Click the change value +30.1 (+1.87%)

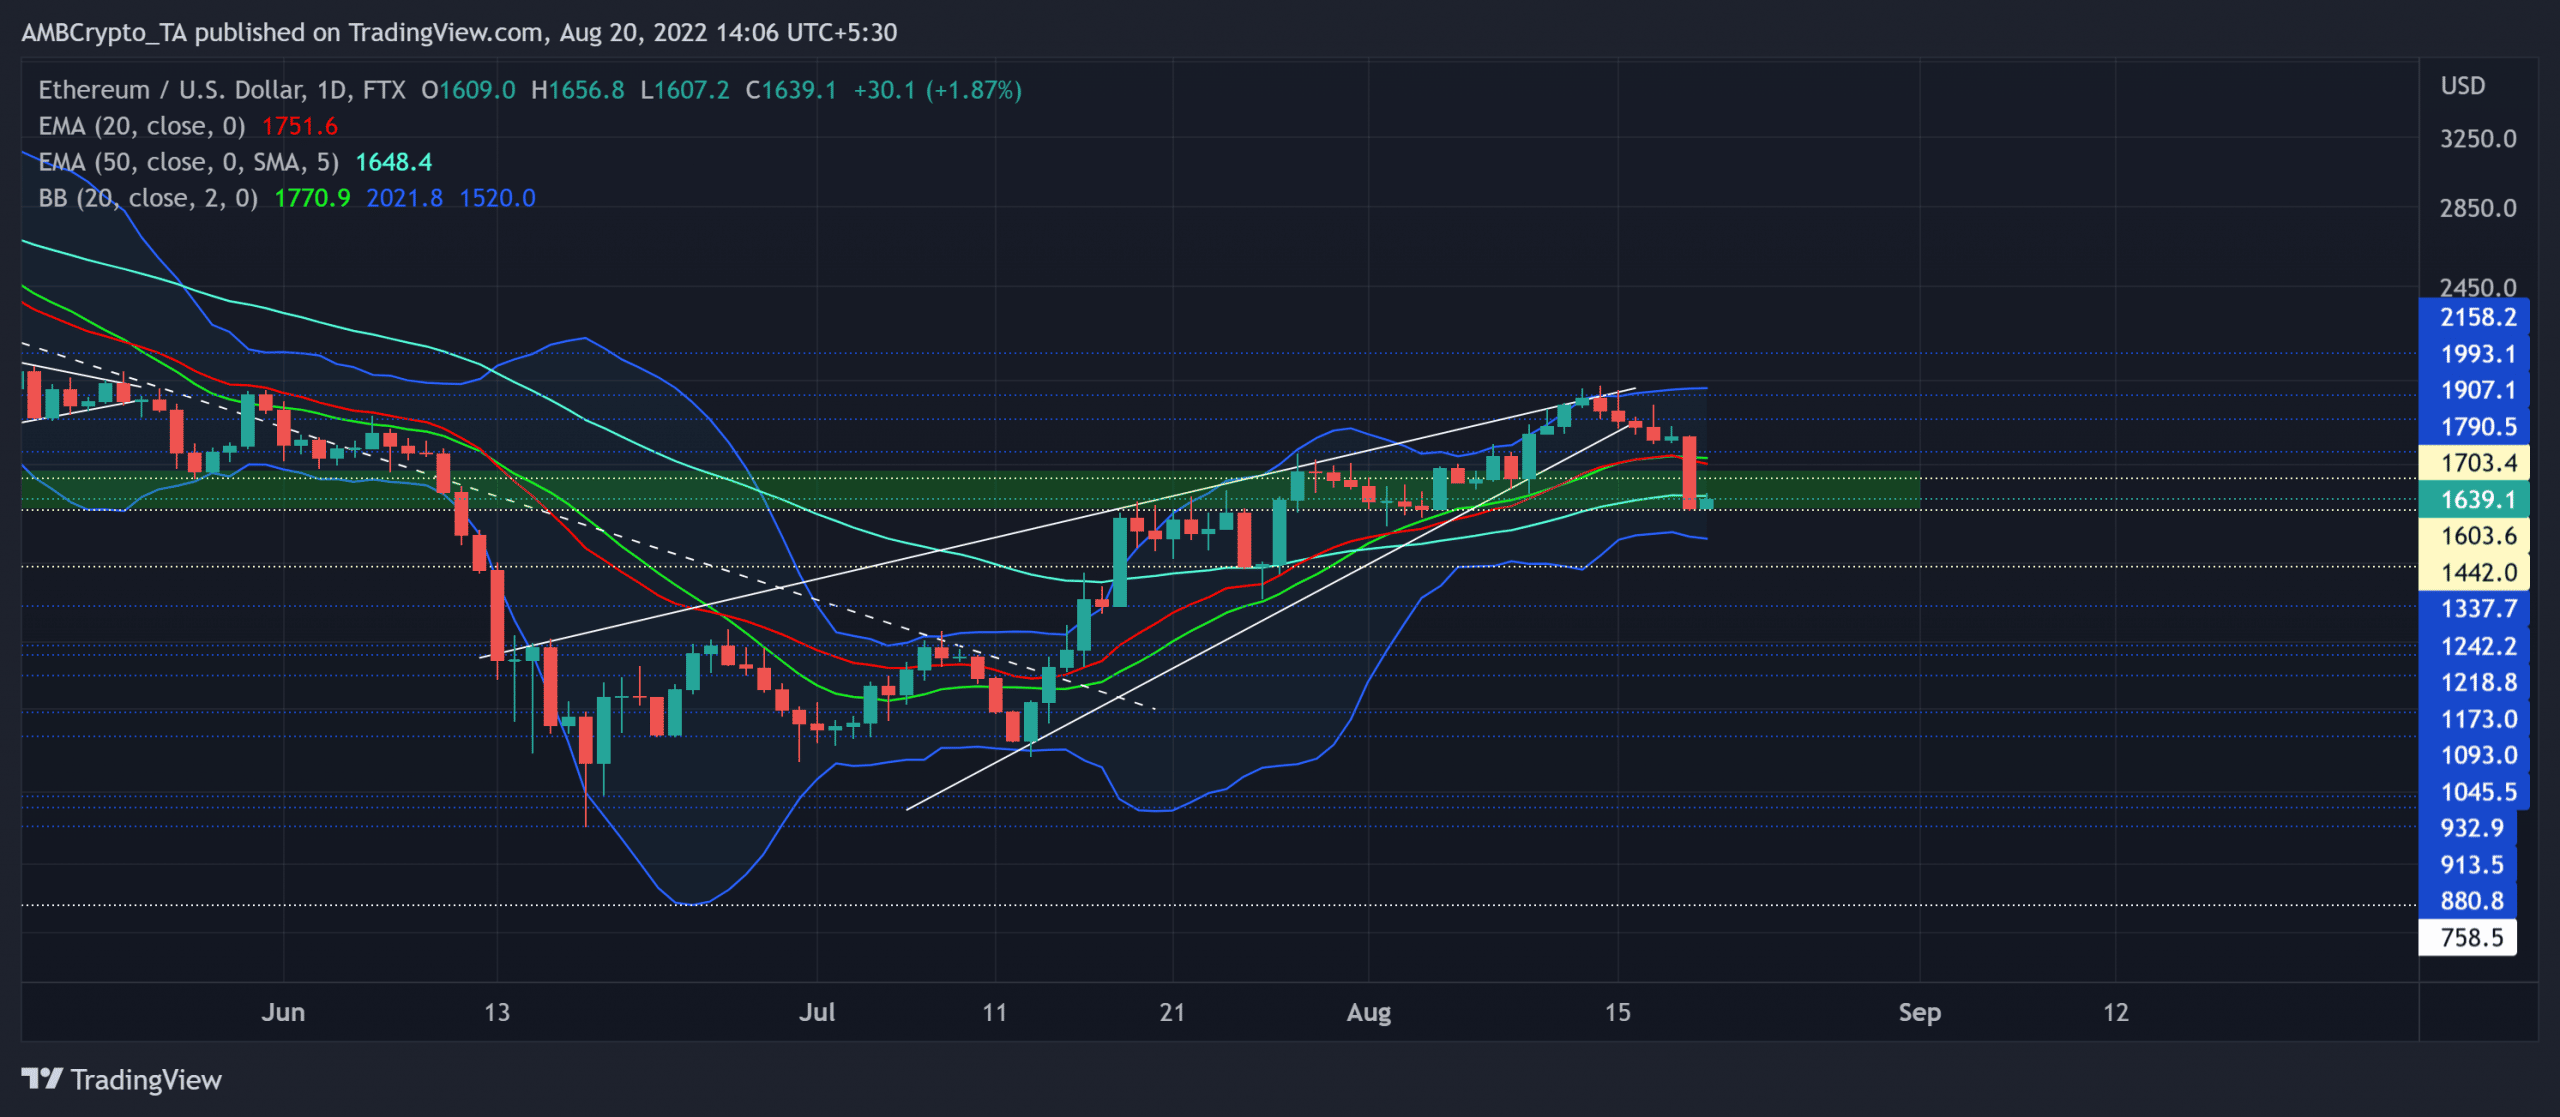[x=937, y=90]
